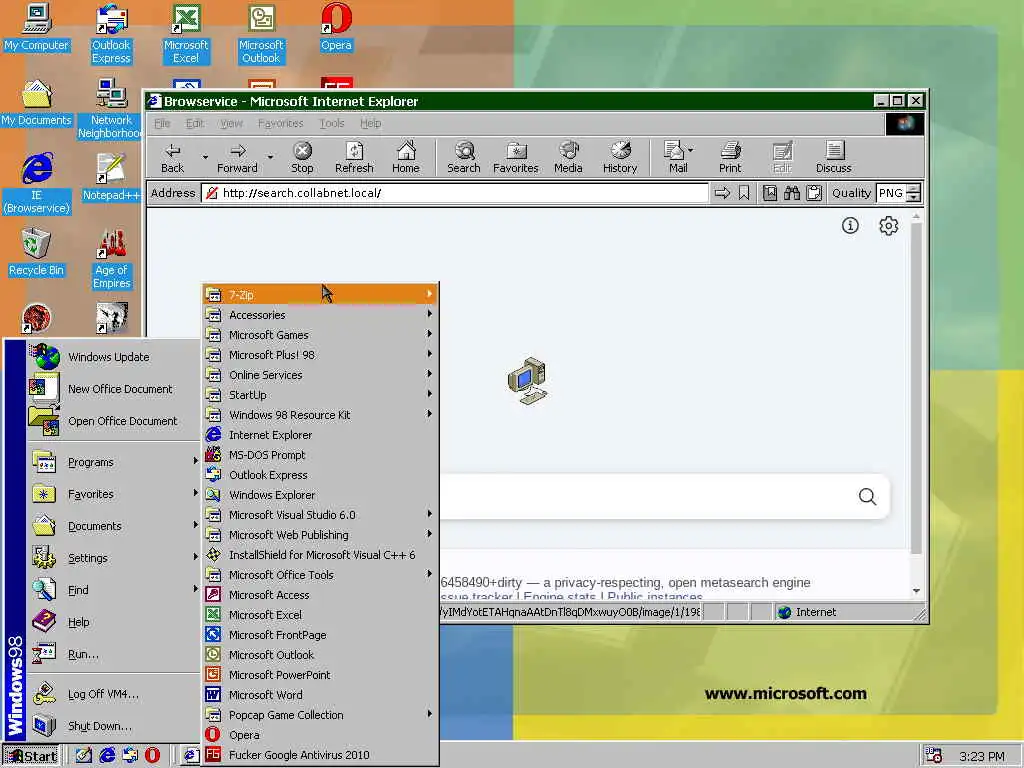The width and height of the screenshot is (1024, 768).
Task: Click Microsoft FrontPage in Programs menu
Action: point(320,635)
